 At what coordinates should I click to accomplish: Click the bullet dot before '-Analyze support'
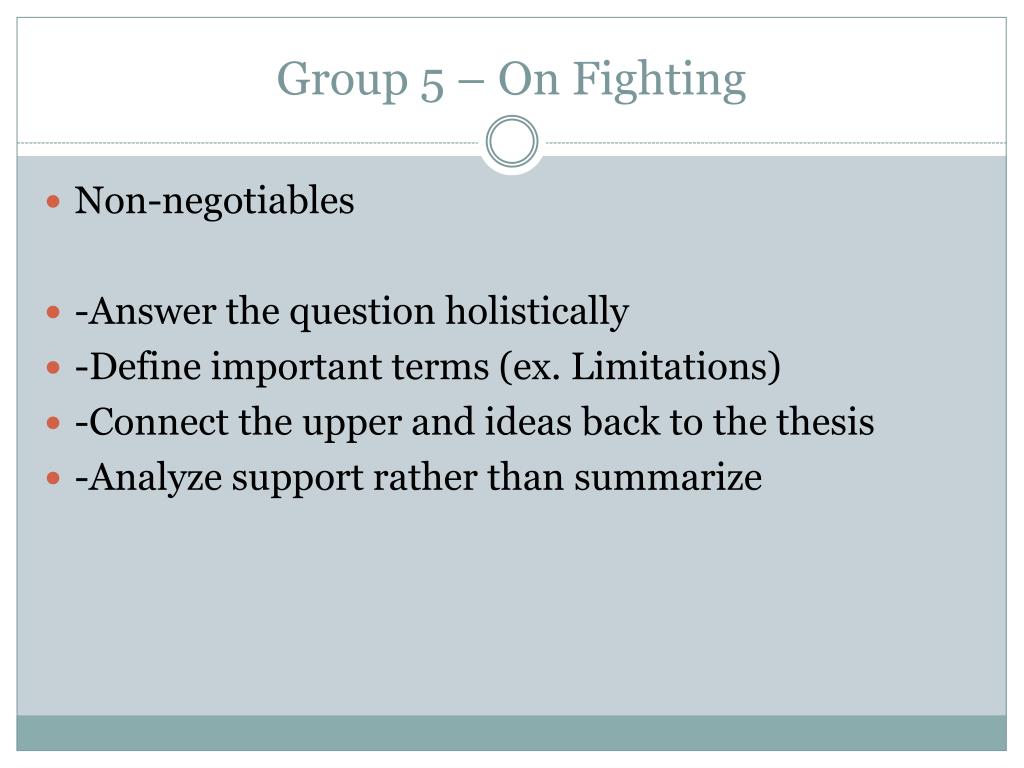(x=54, y=479)
